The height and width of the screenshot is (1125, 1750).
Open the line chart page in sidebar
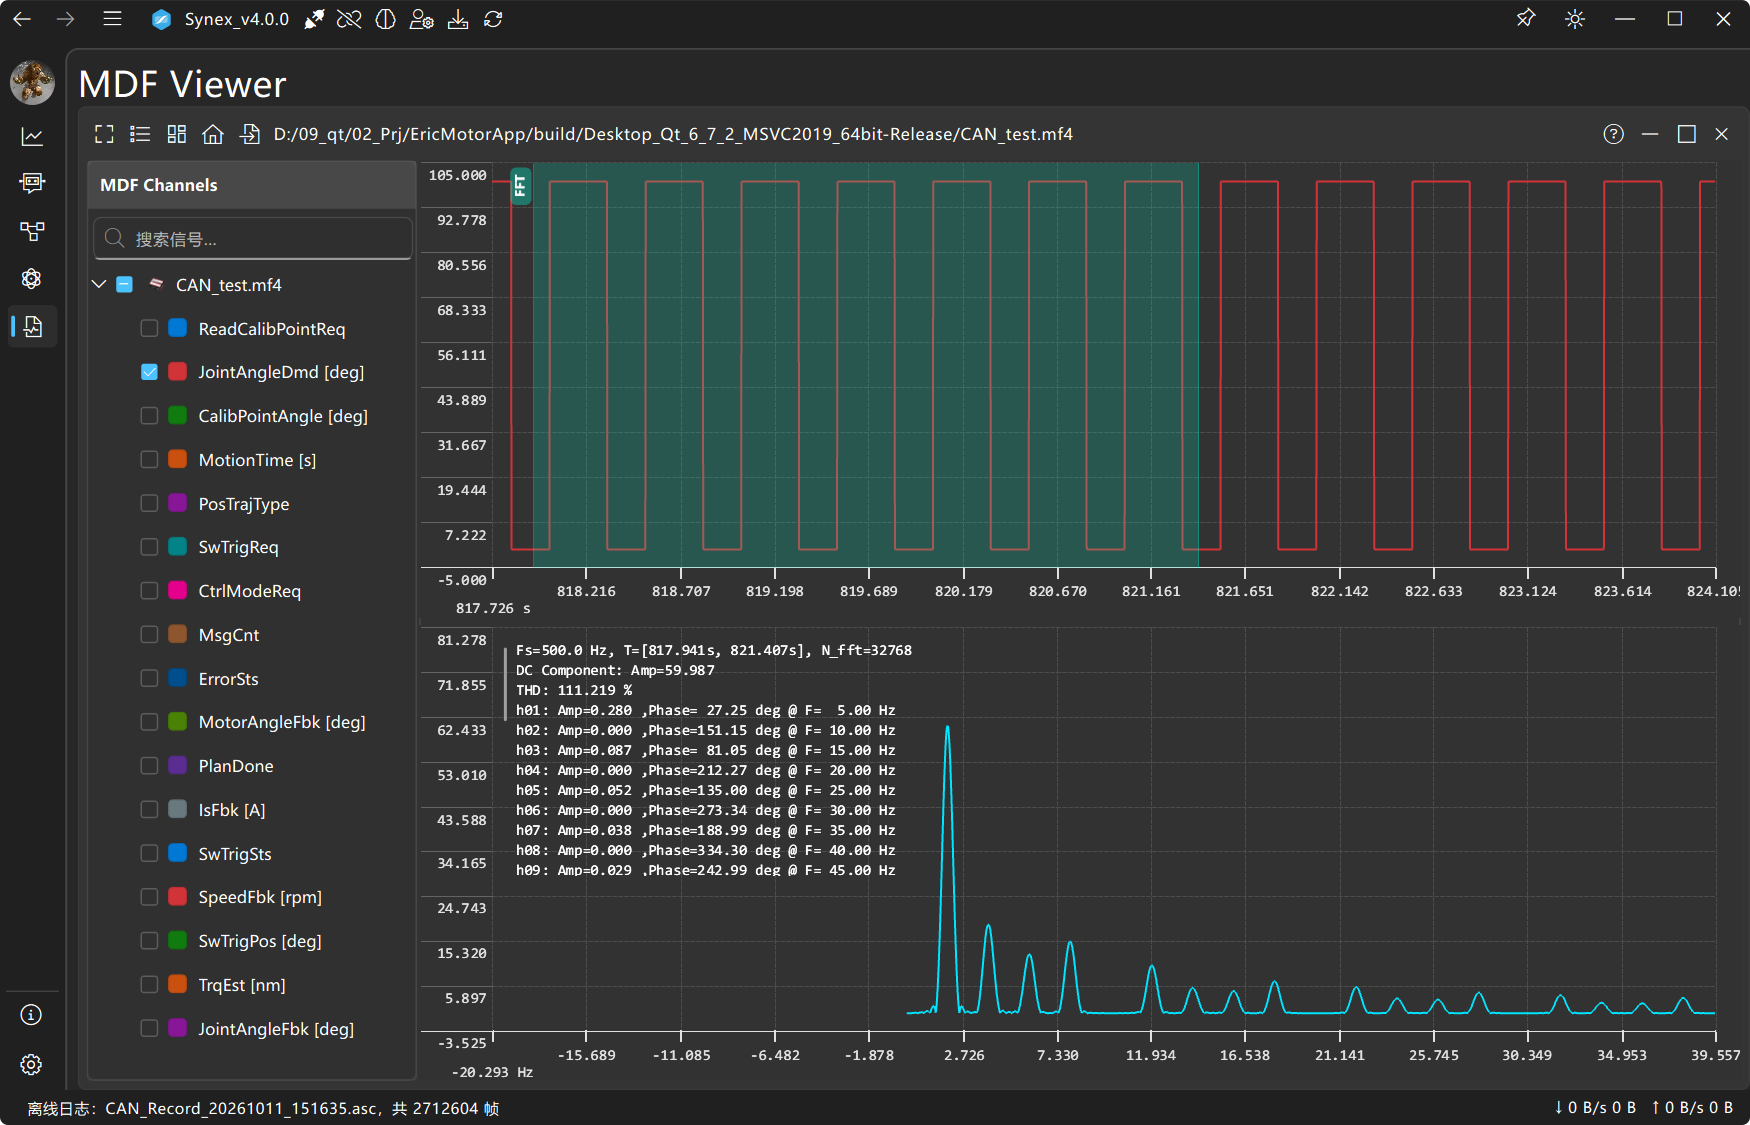32,136
